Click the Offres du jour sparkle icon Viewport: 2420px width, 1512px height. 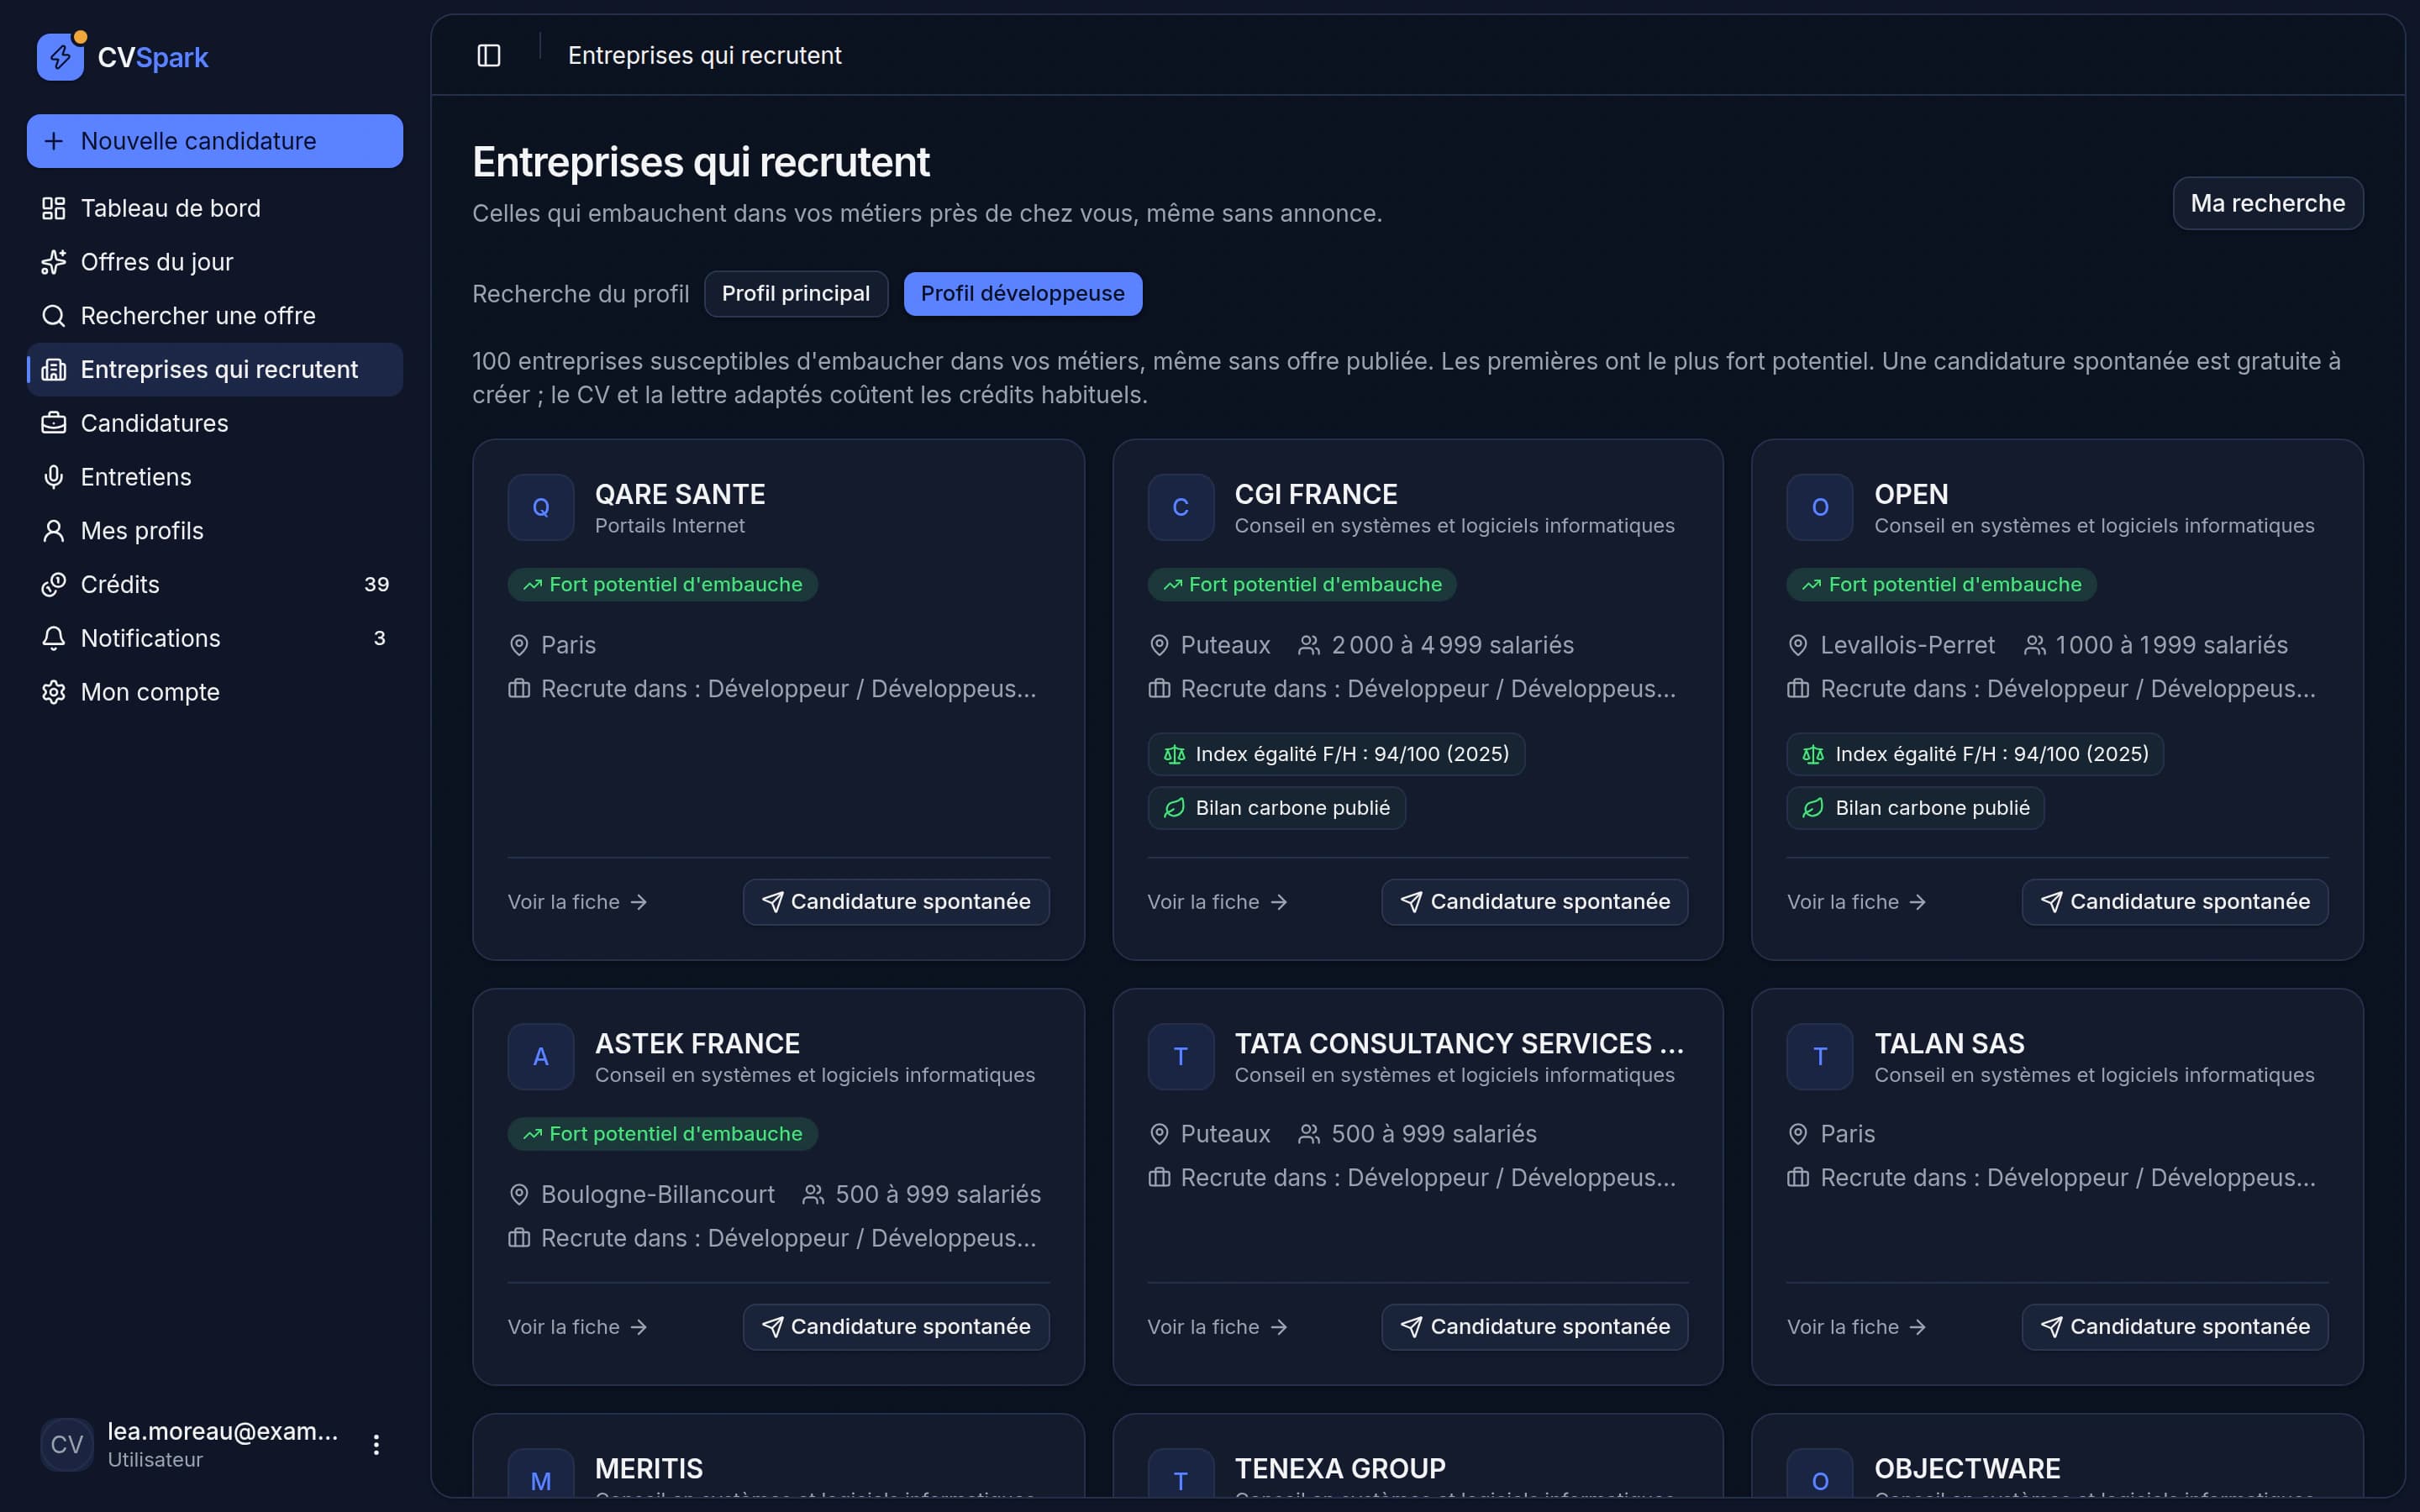click(x=53, y=262)
